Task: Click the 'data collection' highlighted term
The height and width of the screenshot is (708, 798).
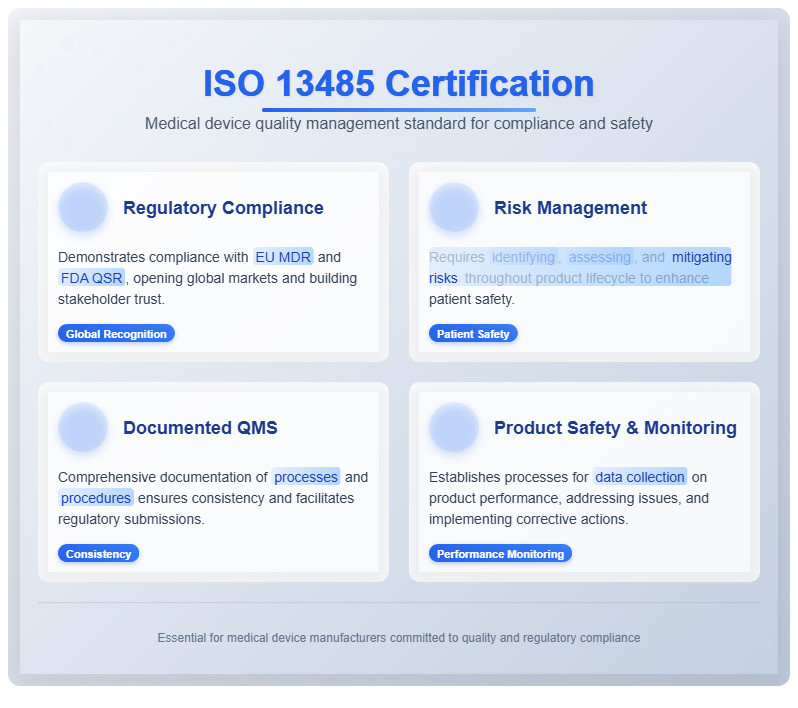Action: coord(640,477)
